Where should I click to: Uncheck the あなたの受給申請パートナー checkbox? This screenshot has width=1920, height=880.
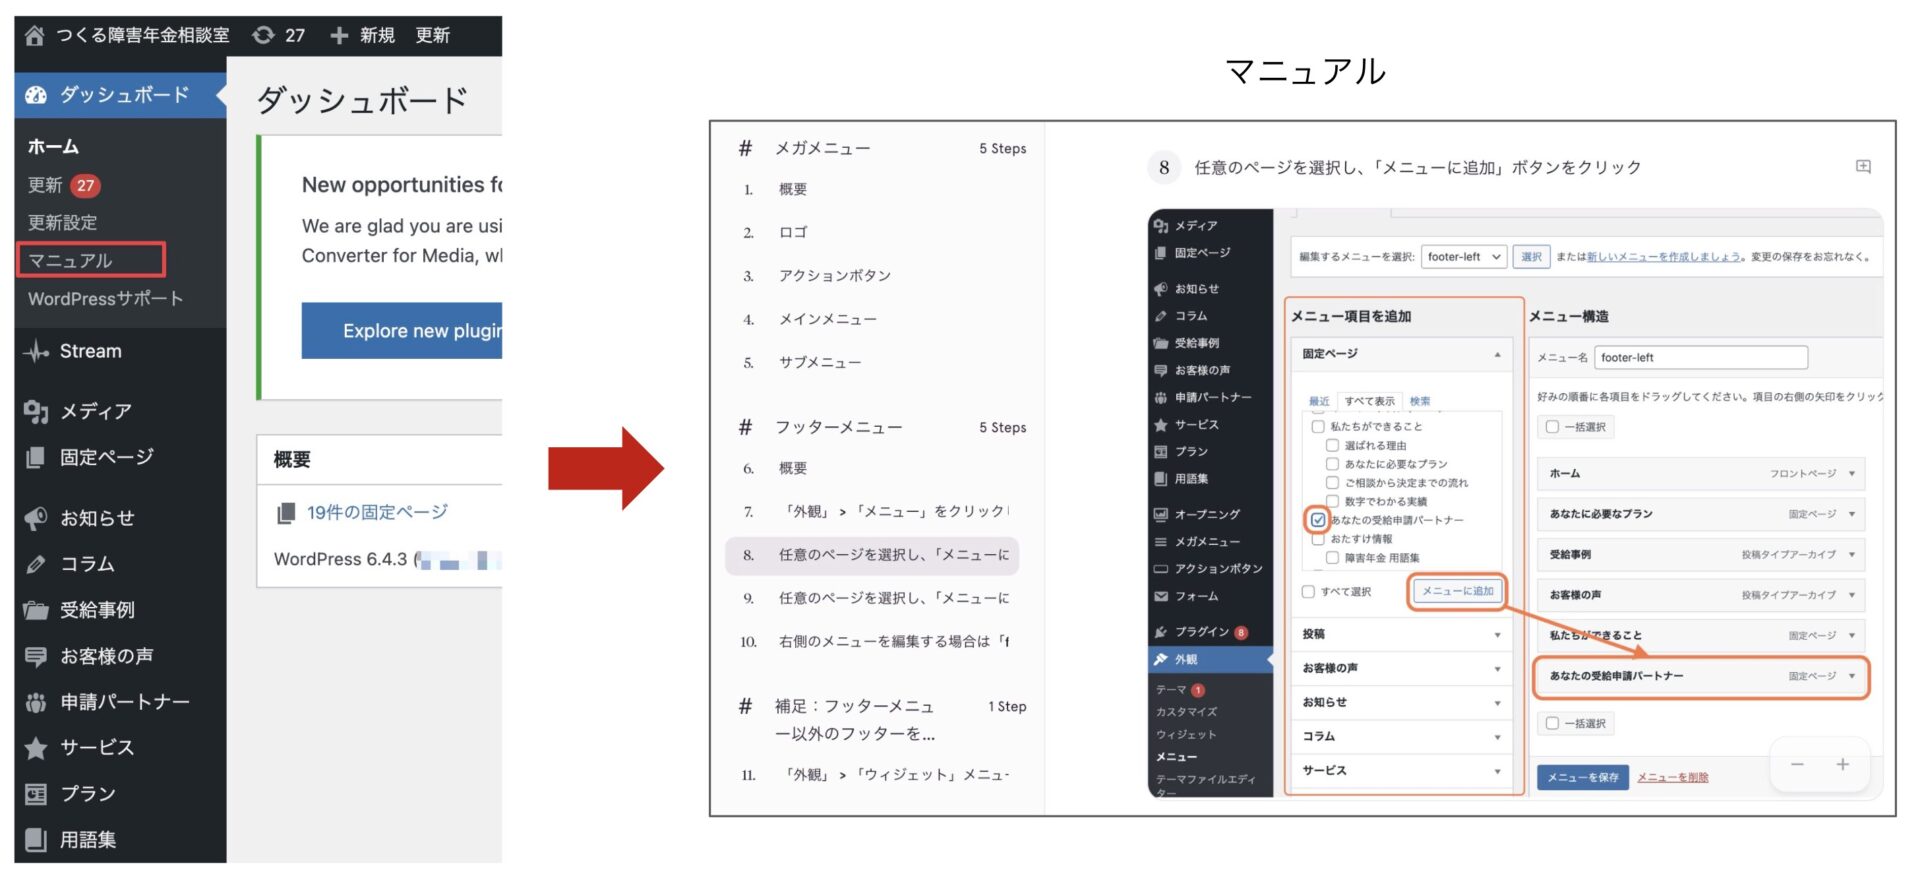coord(1318,520)
